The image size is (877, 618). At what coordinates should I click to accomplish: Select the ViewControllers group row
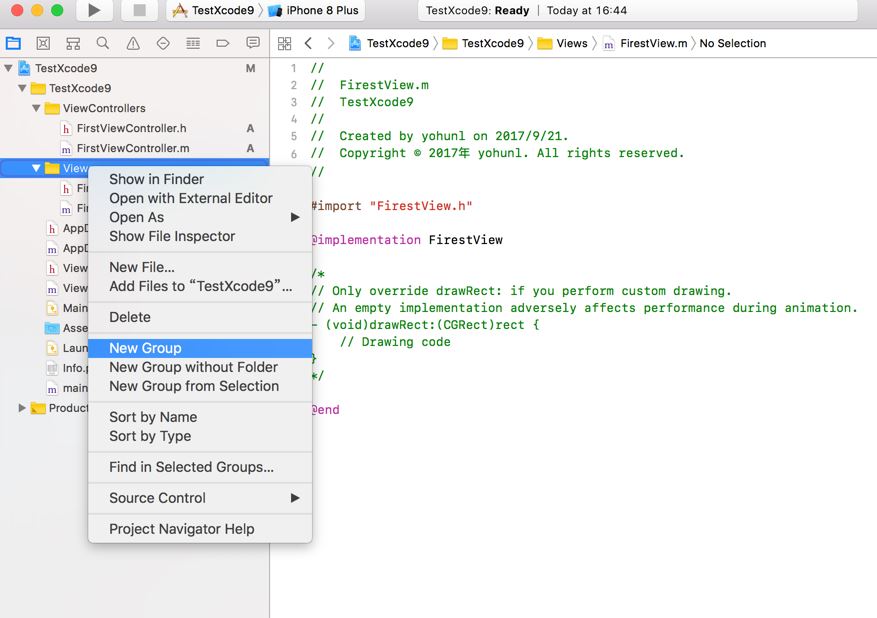point(134,108)
